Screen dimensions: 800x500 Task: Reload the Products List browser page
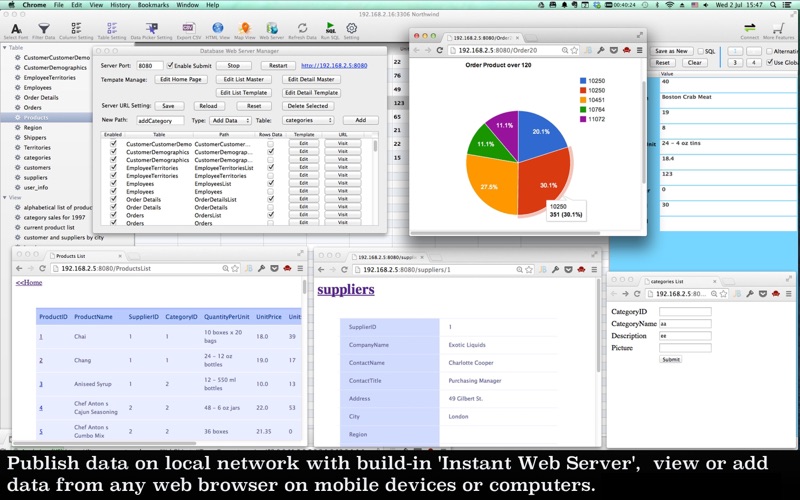point(42,268)
